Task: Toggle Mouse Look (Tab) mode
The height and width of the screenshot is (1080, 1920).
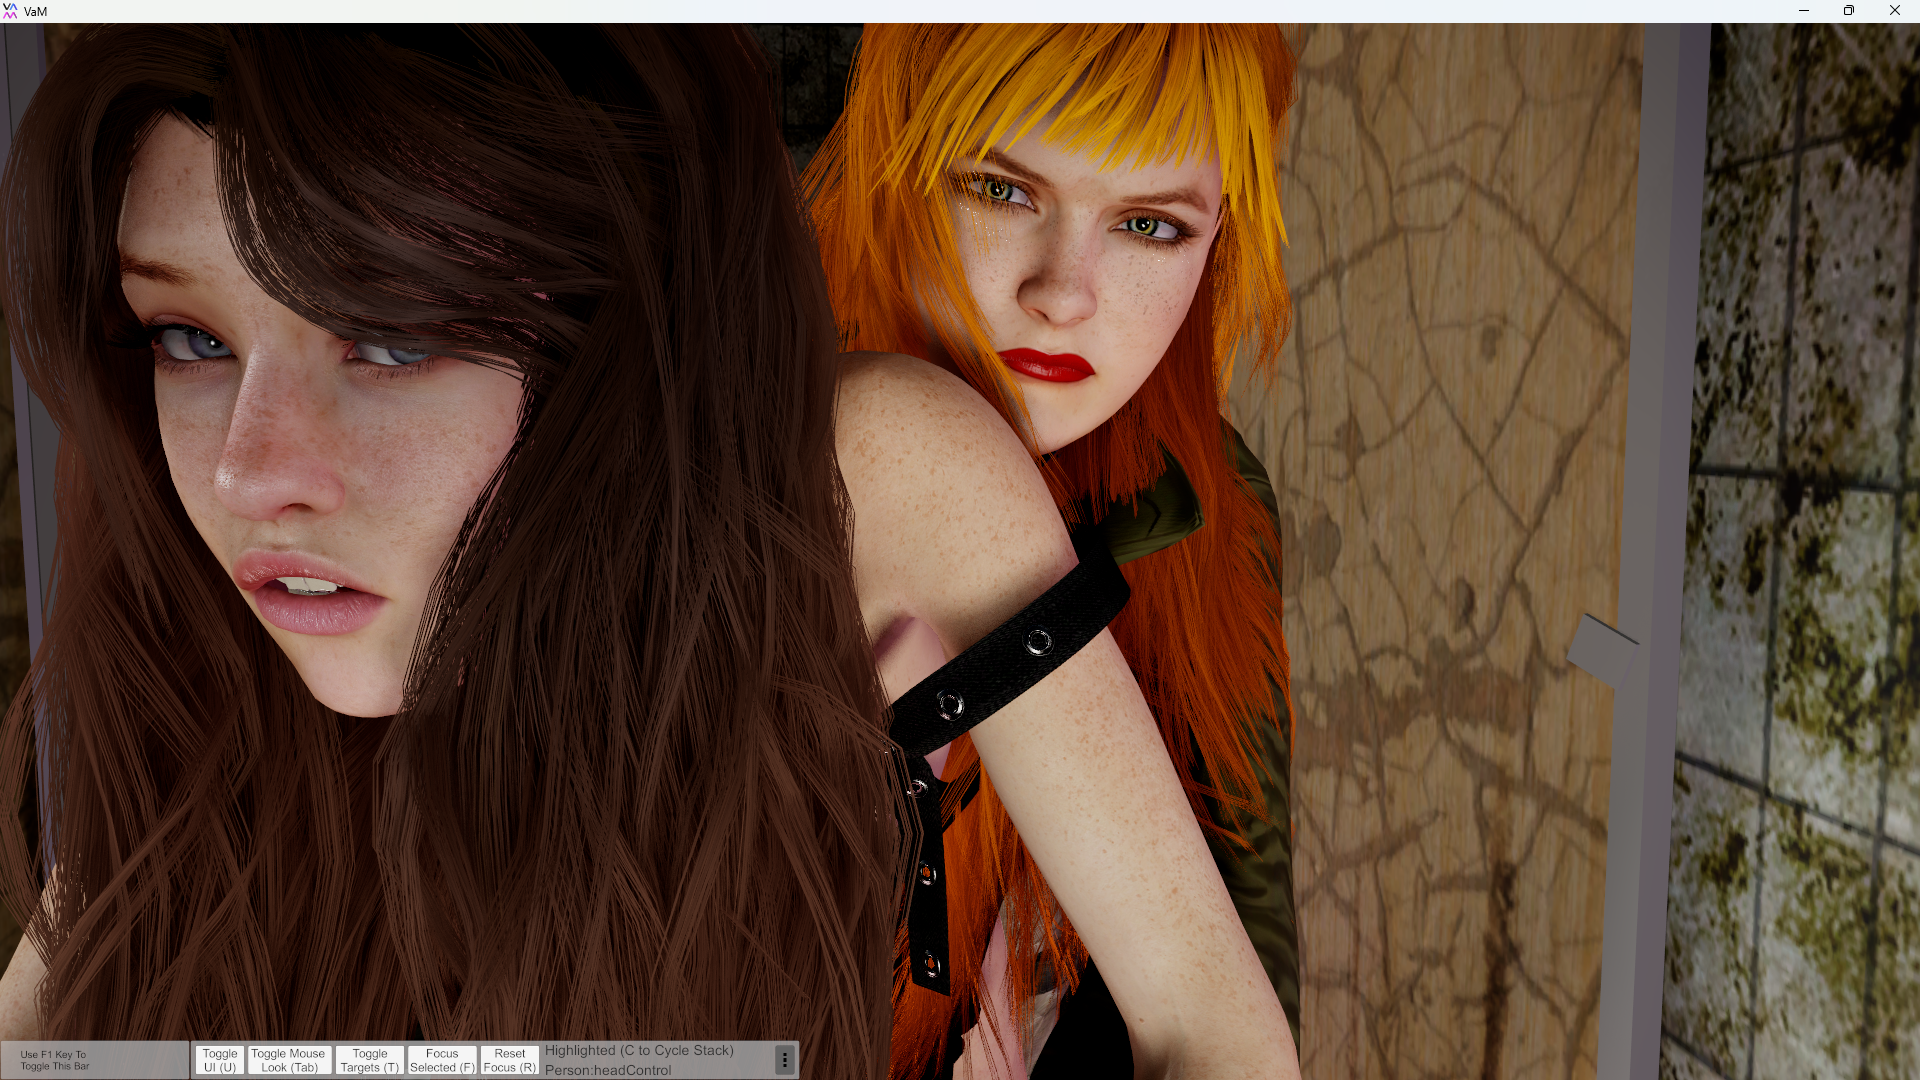Action: (x=288, y=1060)
